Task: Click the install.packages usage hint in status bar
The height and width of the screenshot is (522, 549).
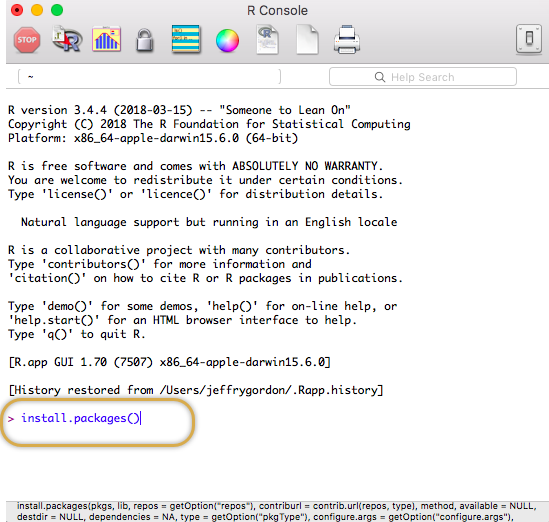Action: click(x=277, y=511)
